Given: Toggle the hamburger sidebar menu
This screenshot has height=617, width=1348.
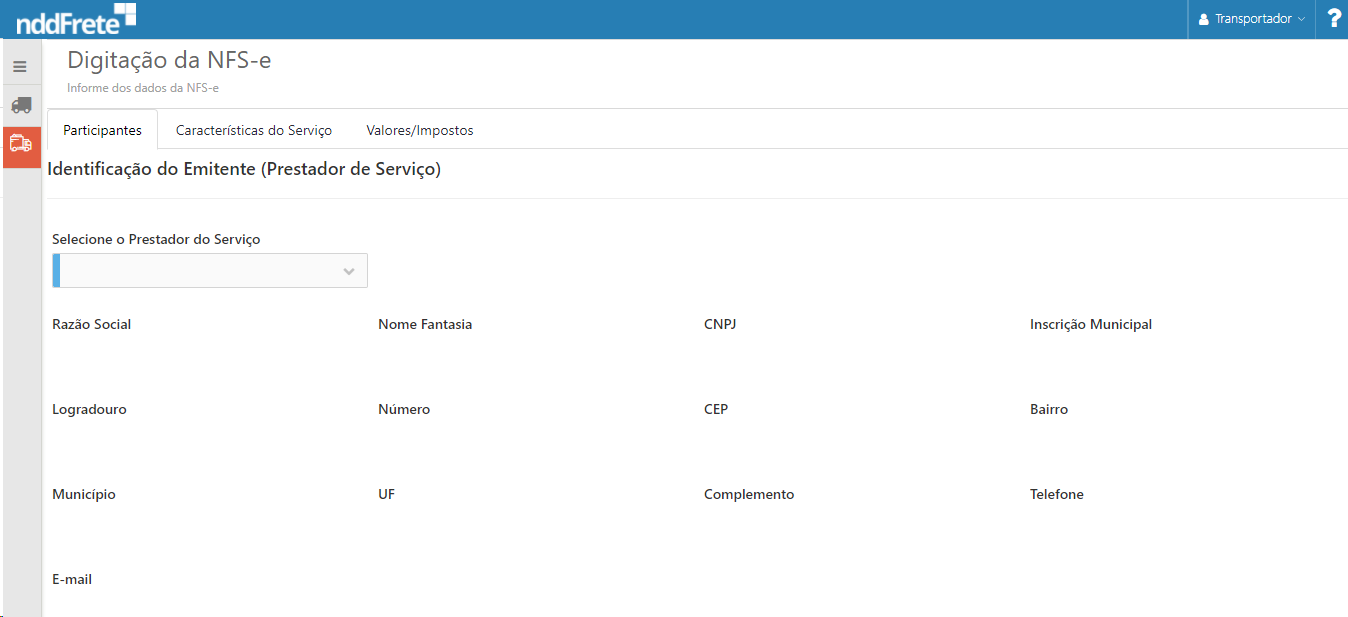Looking at the screenshot, I should (x=20, y=67).
